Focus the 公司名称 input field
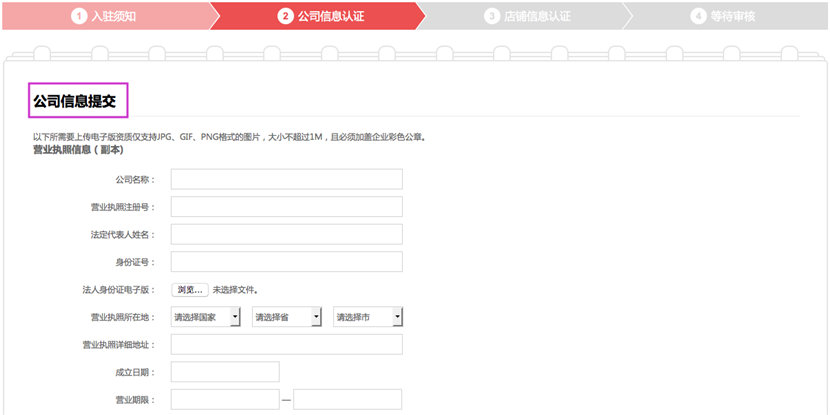 pyautogui.click(x=286, y=179)
